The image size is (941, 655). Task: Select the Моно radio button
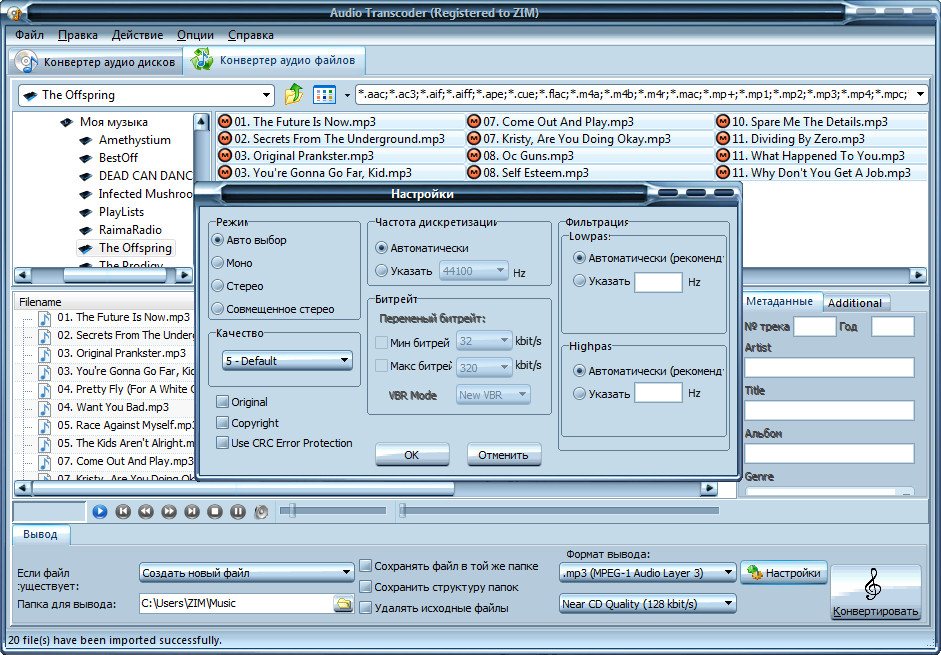pos(218,263)
